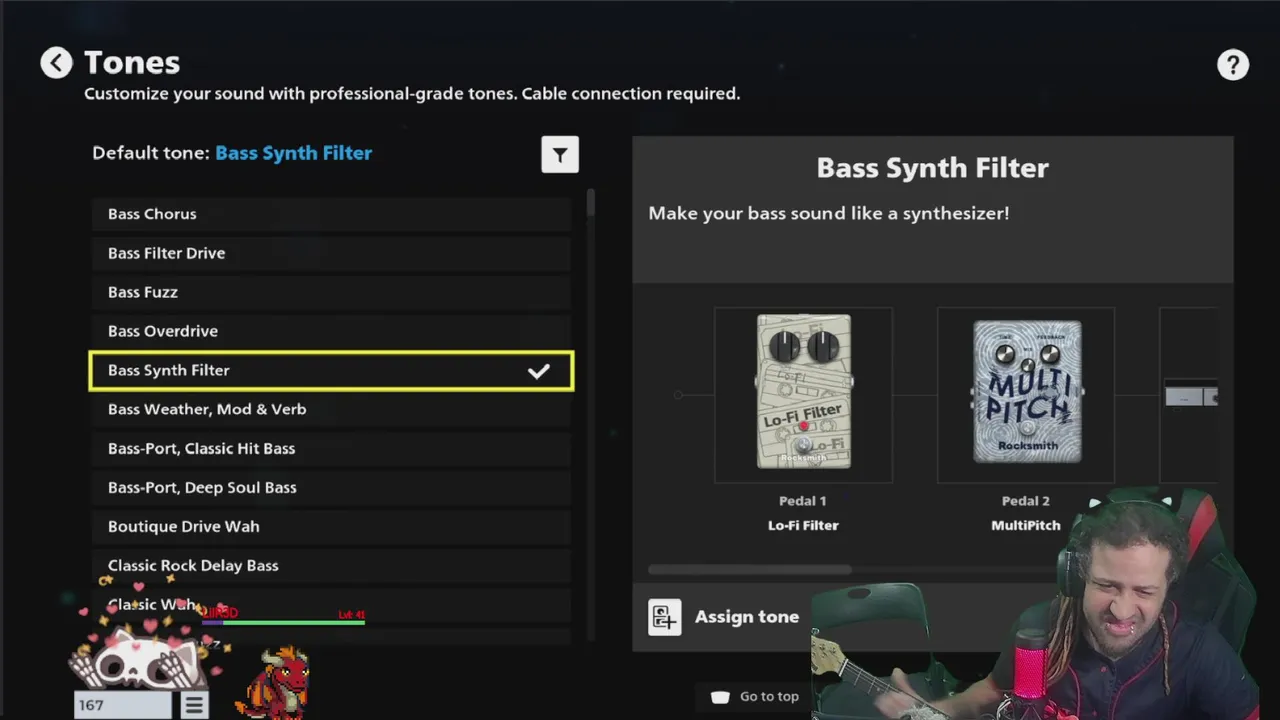The height and width of the screenshot is (720, 1280).
Task: Click the red dragon overlay character
Action: pyautogui.click(x=273, y=682)
